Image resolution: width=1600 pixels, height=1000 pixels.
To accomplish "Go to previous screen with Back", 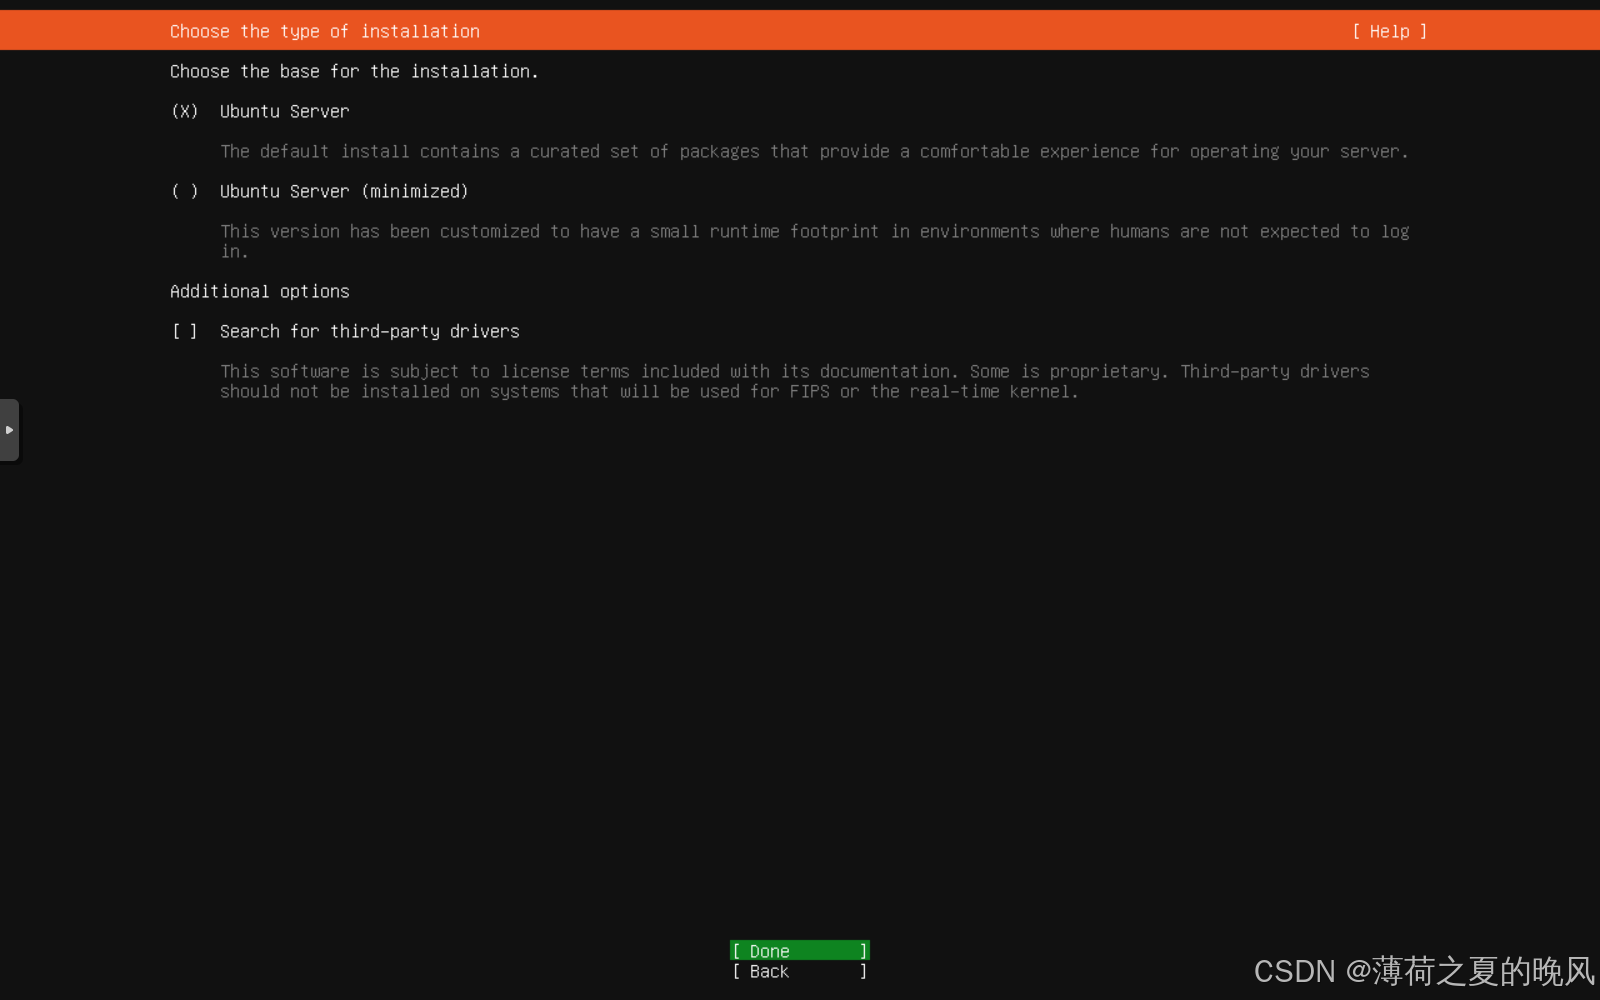I will pos(800,971).
